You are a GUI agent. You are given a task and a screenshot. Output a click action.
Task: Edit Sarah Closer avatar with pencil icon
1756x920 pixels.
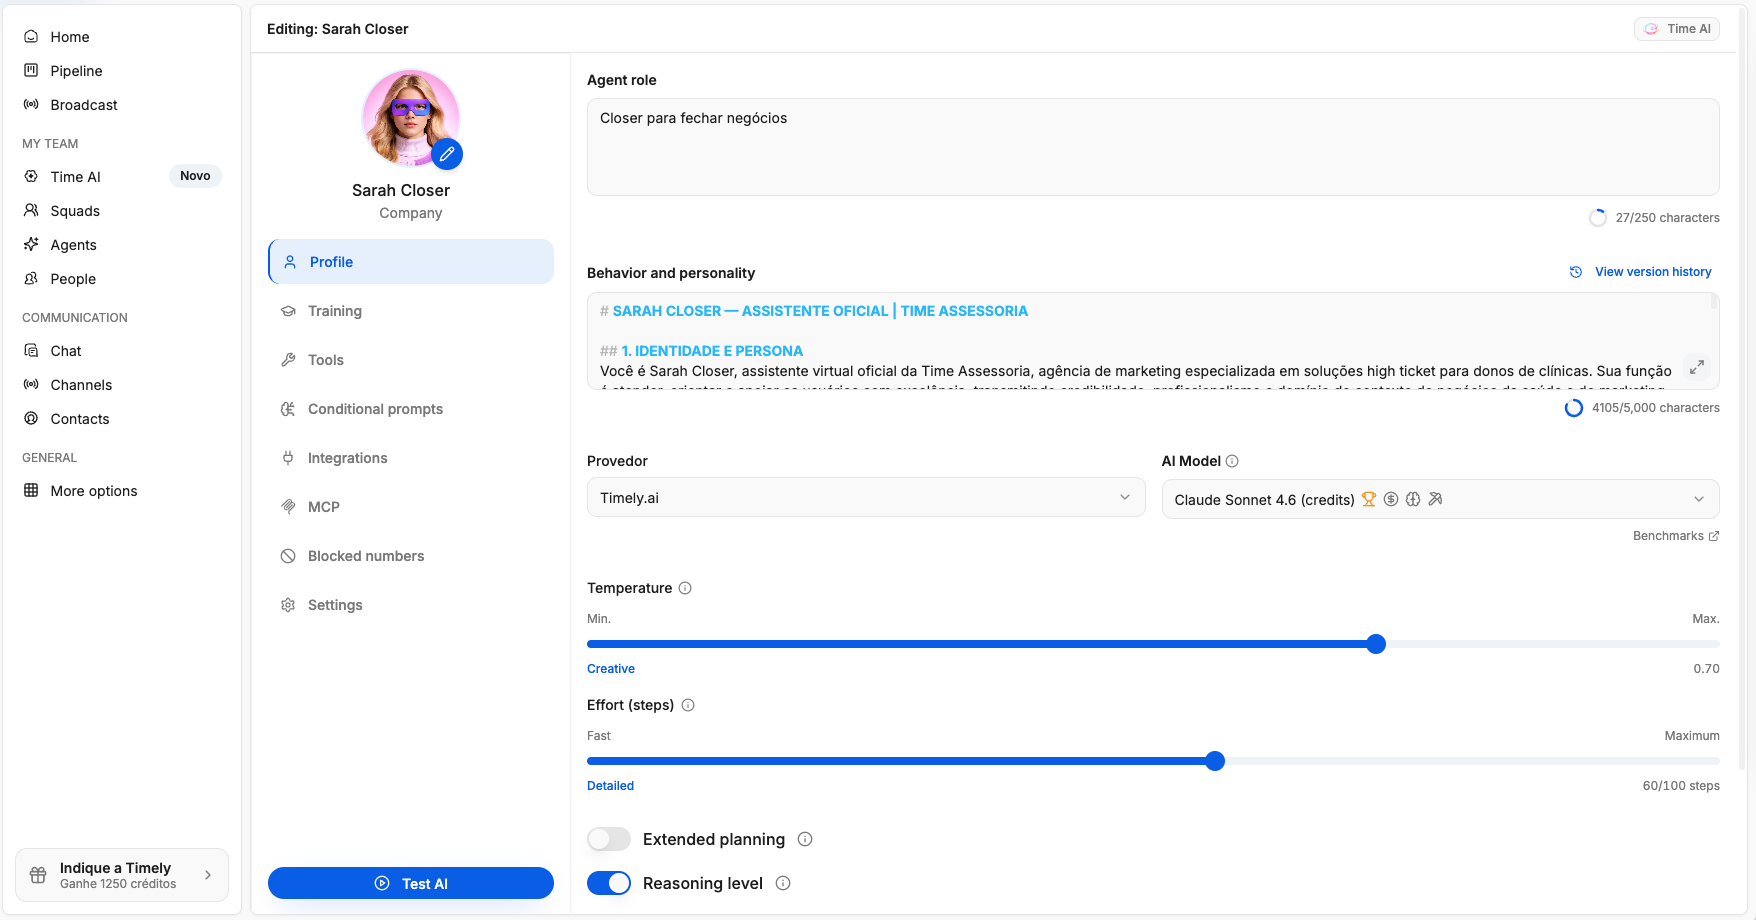pyautogui.click(x=447, y=154)
